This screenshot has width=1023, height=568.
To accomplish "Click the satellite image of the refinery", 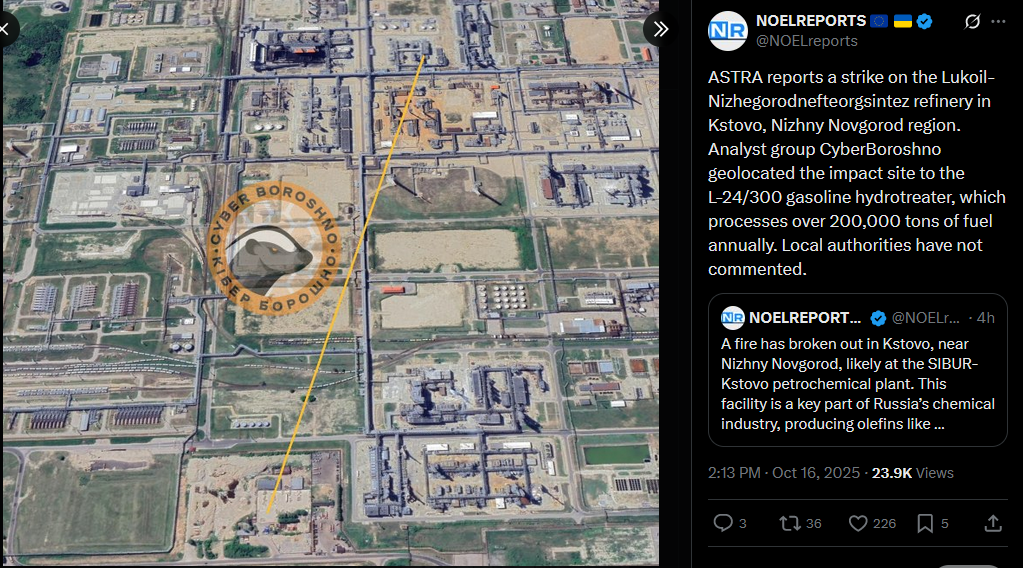I will 331,282.
